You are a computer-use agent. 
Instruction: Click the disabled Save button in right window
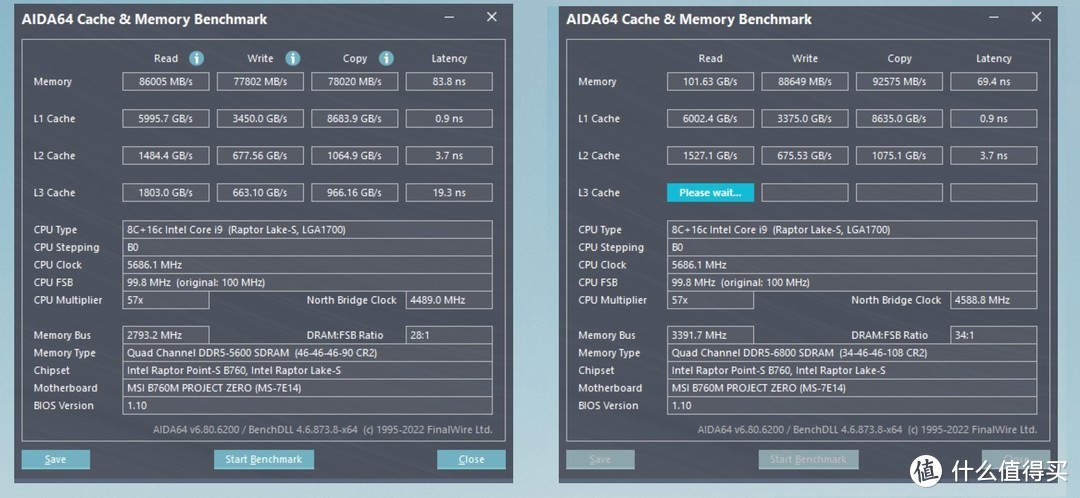pos(601,459)
